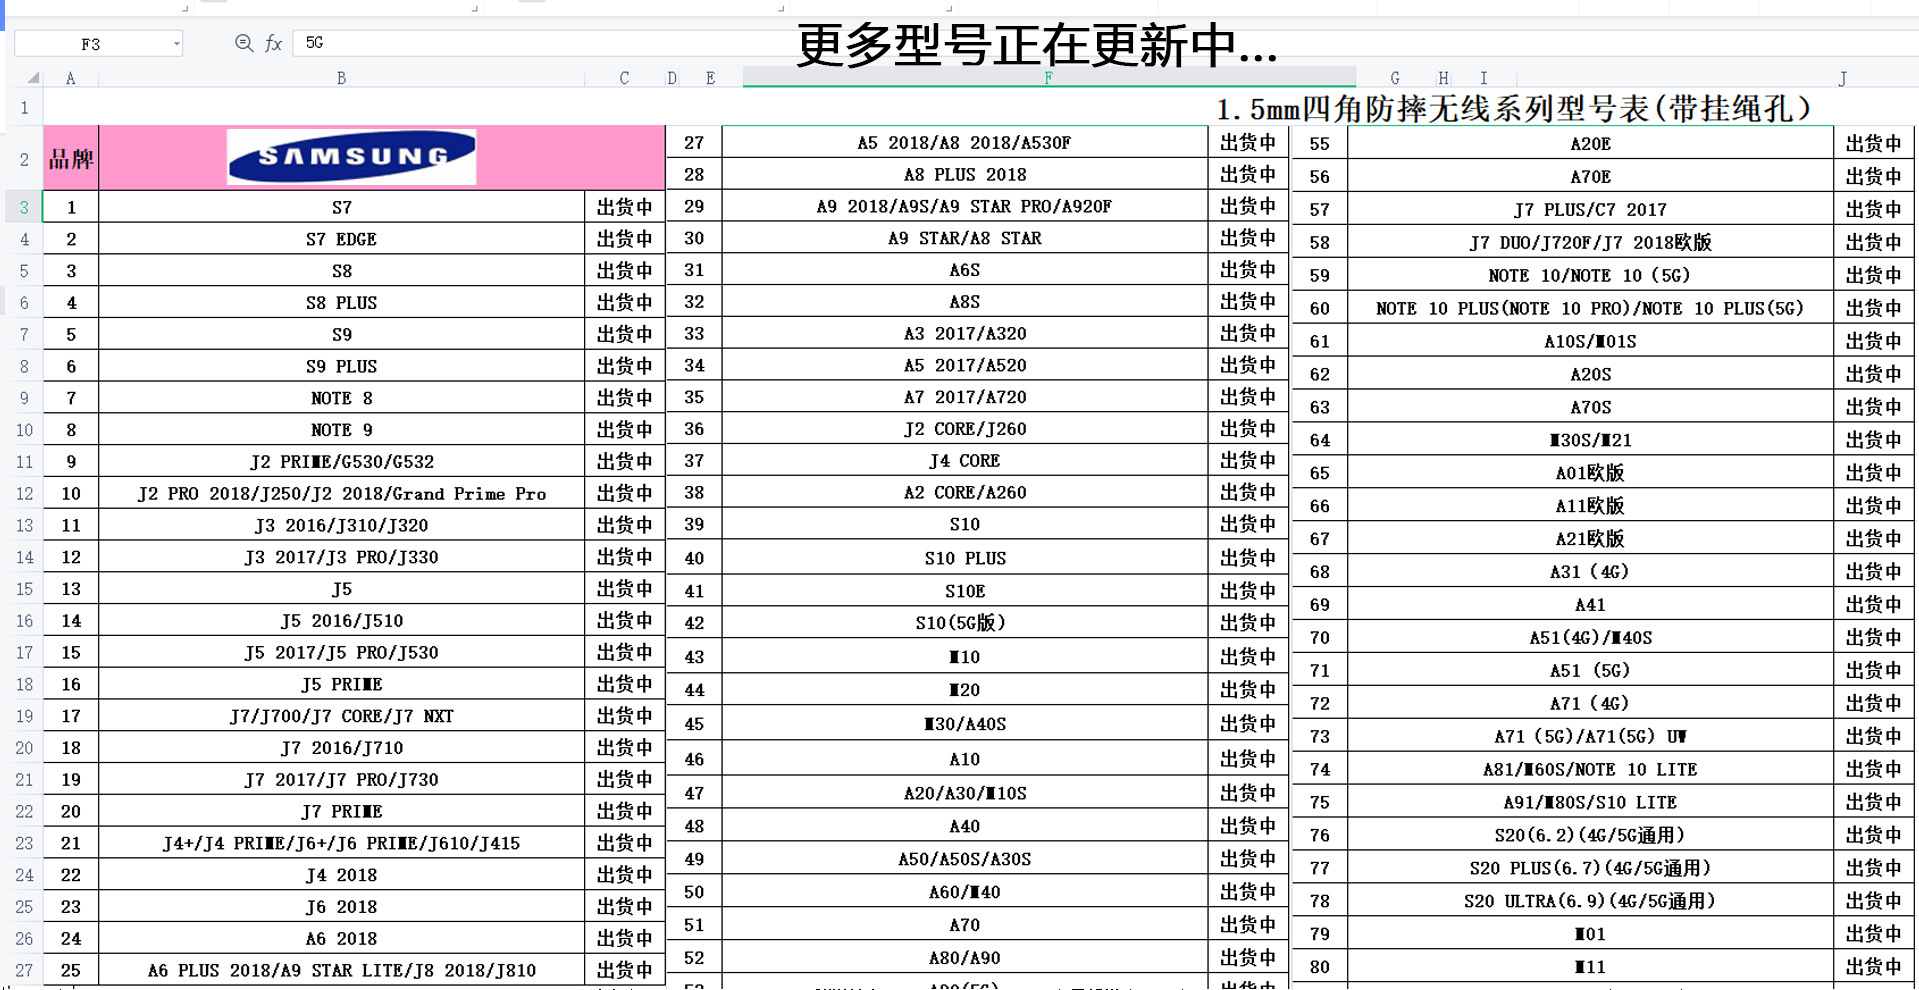Select the A9 STAR/A8 STAR cell
1919x990 pixels.
click(964, 238)
